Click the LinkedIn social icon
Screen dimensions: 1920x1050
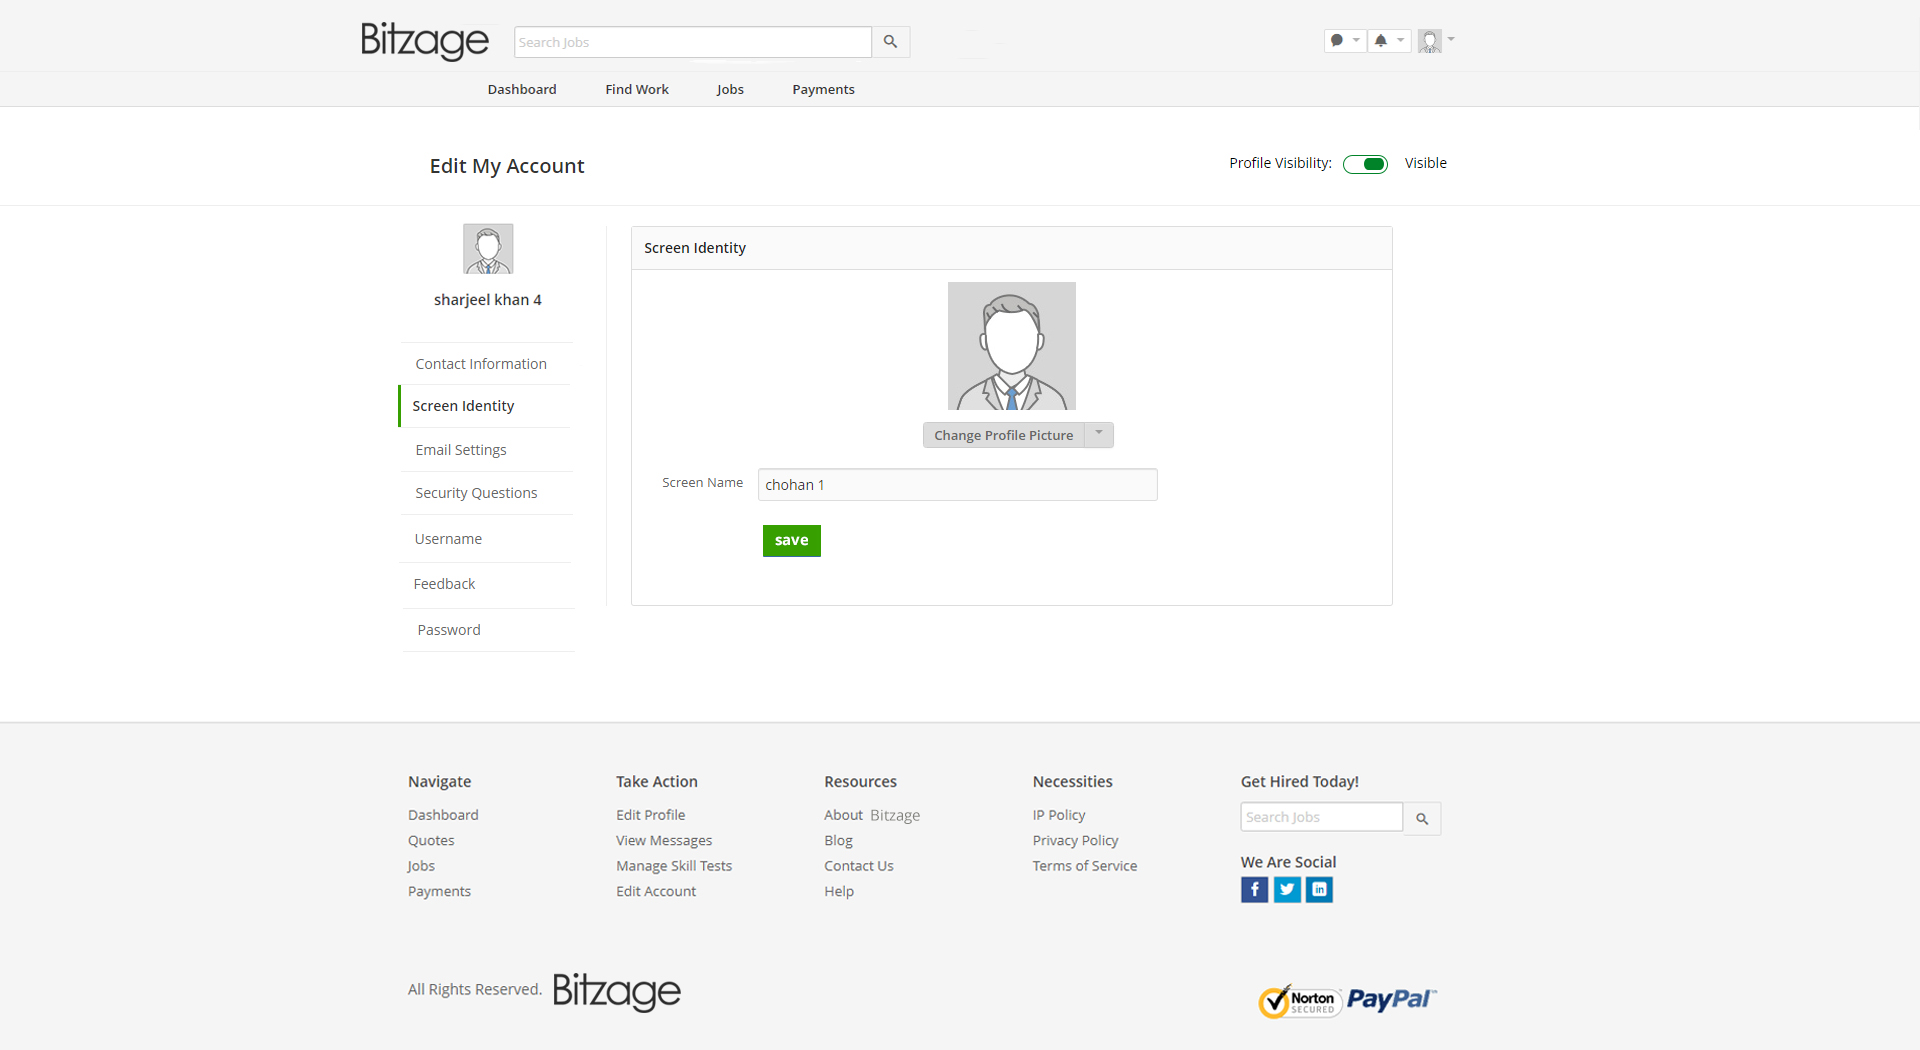click(1319, 889)
